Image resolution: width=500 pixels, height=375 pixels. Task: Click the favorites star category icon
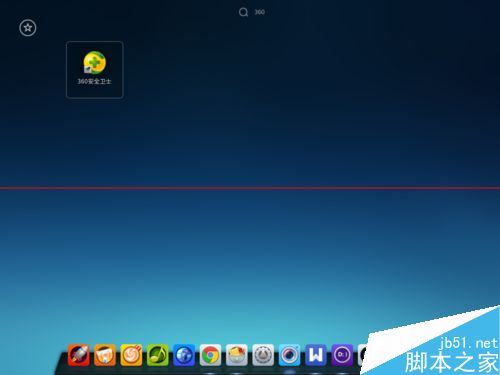[28, 28]
